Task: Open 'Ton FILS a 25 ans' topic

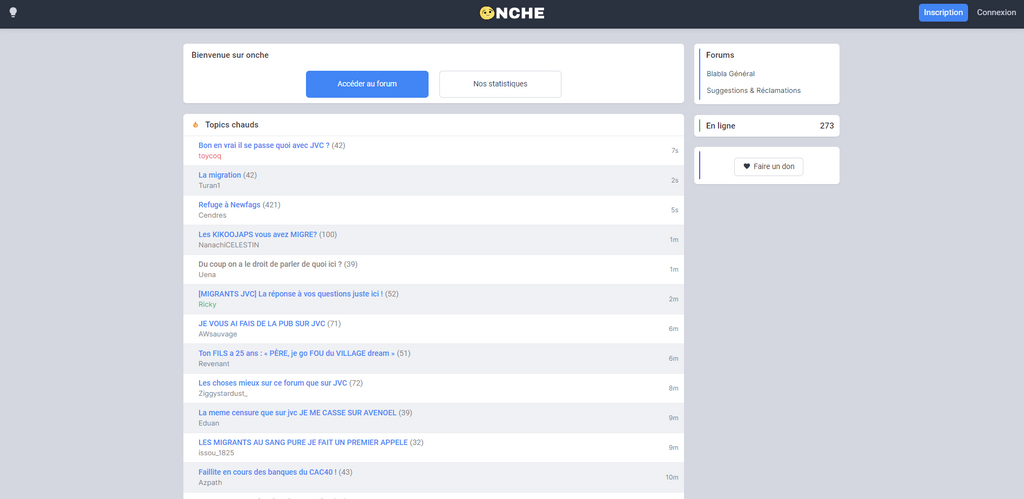Action: pyautogui.click(x=296, y=353)
